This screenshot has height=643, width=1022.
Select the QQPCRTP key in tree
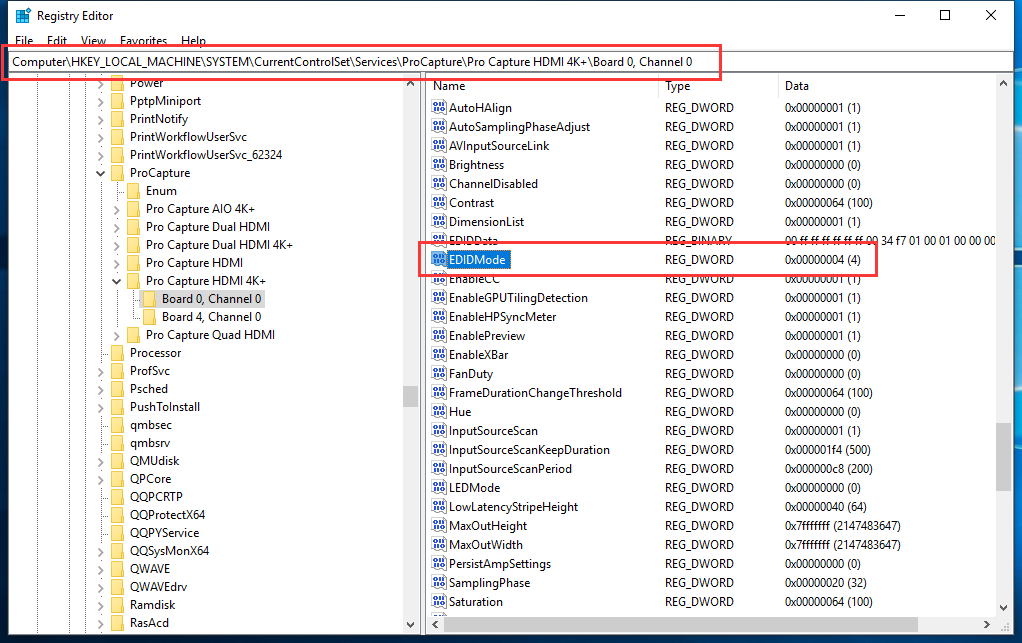click(156, 496)
